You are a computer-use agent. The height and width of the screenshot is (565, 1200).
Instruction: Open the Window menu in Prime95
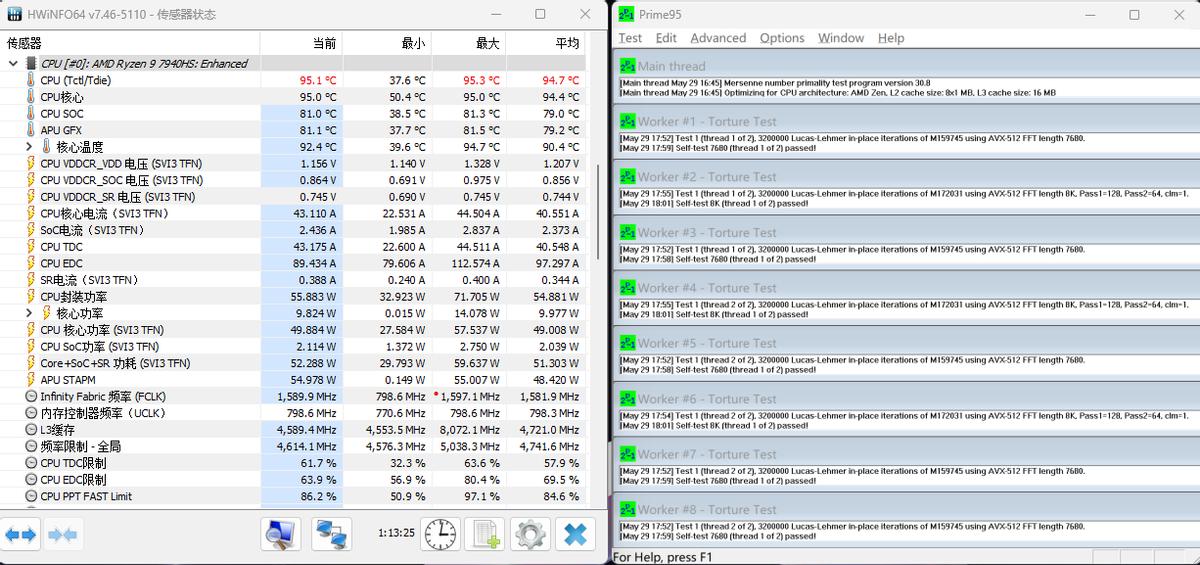[841, 38]
